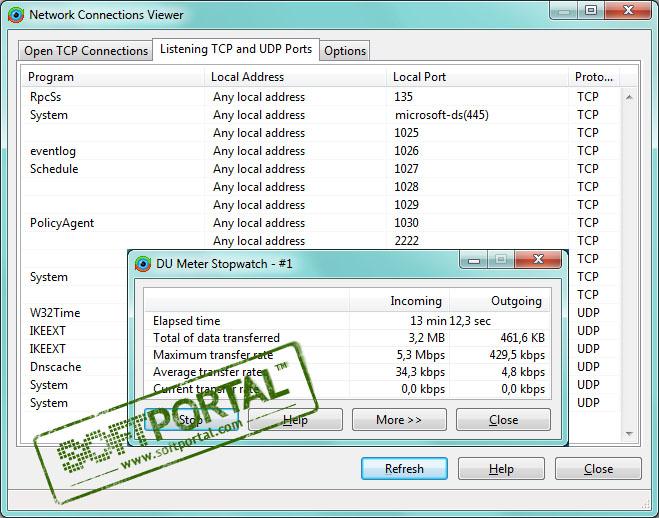Click the window resize grip corner
Viewport: 659px width, 518px height.
click(645, 503)
